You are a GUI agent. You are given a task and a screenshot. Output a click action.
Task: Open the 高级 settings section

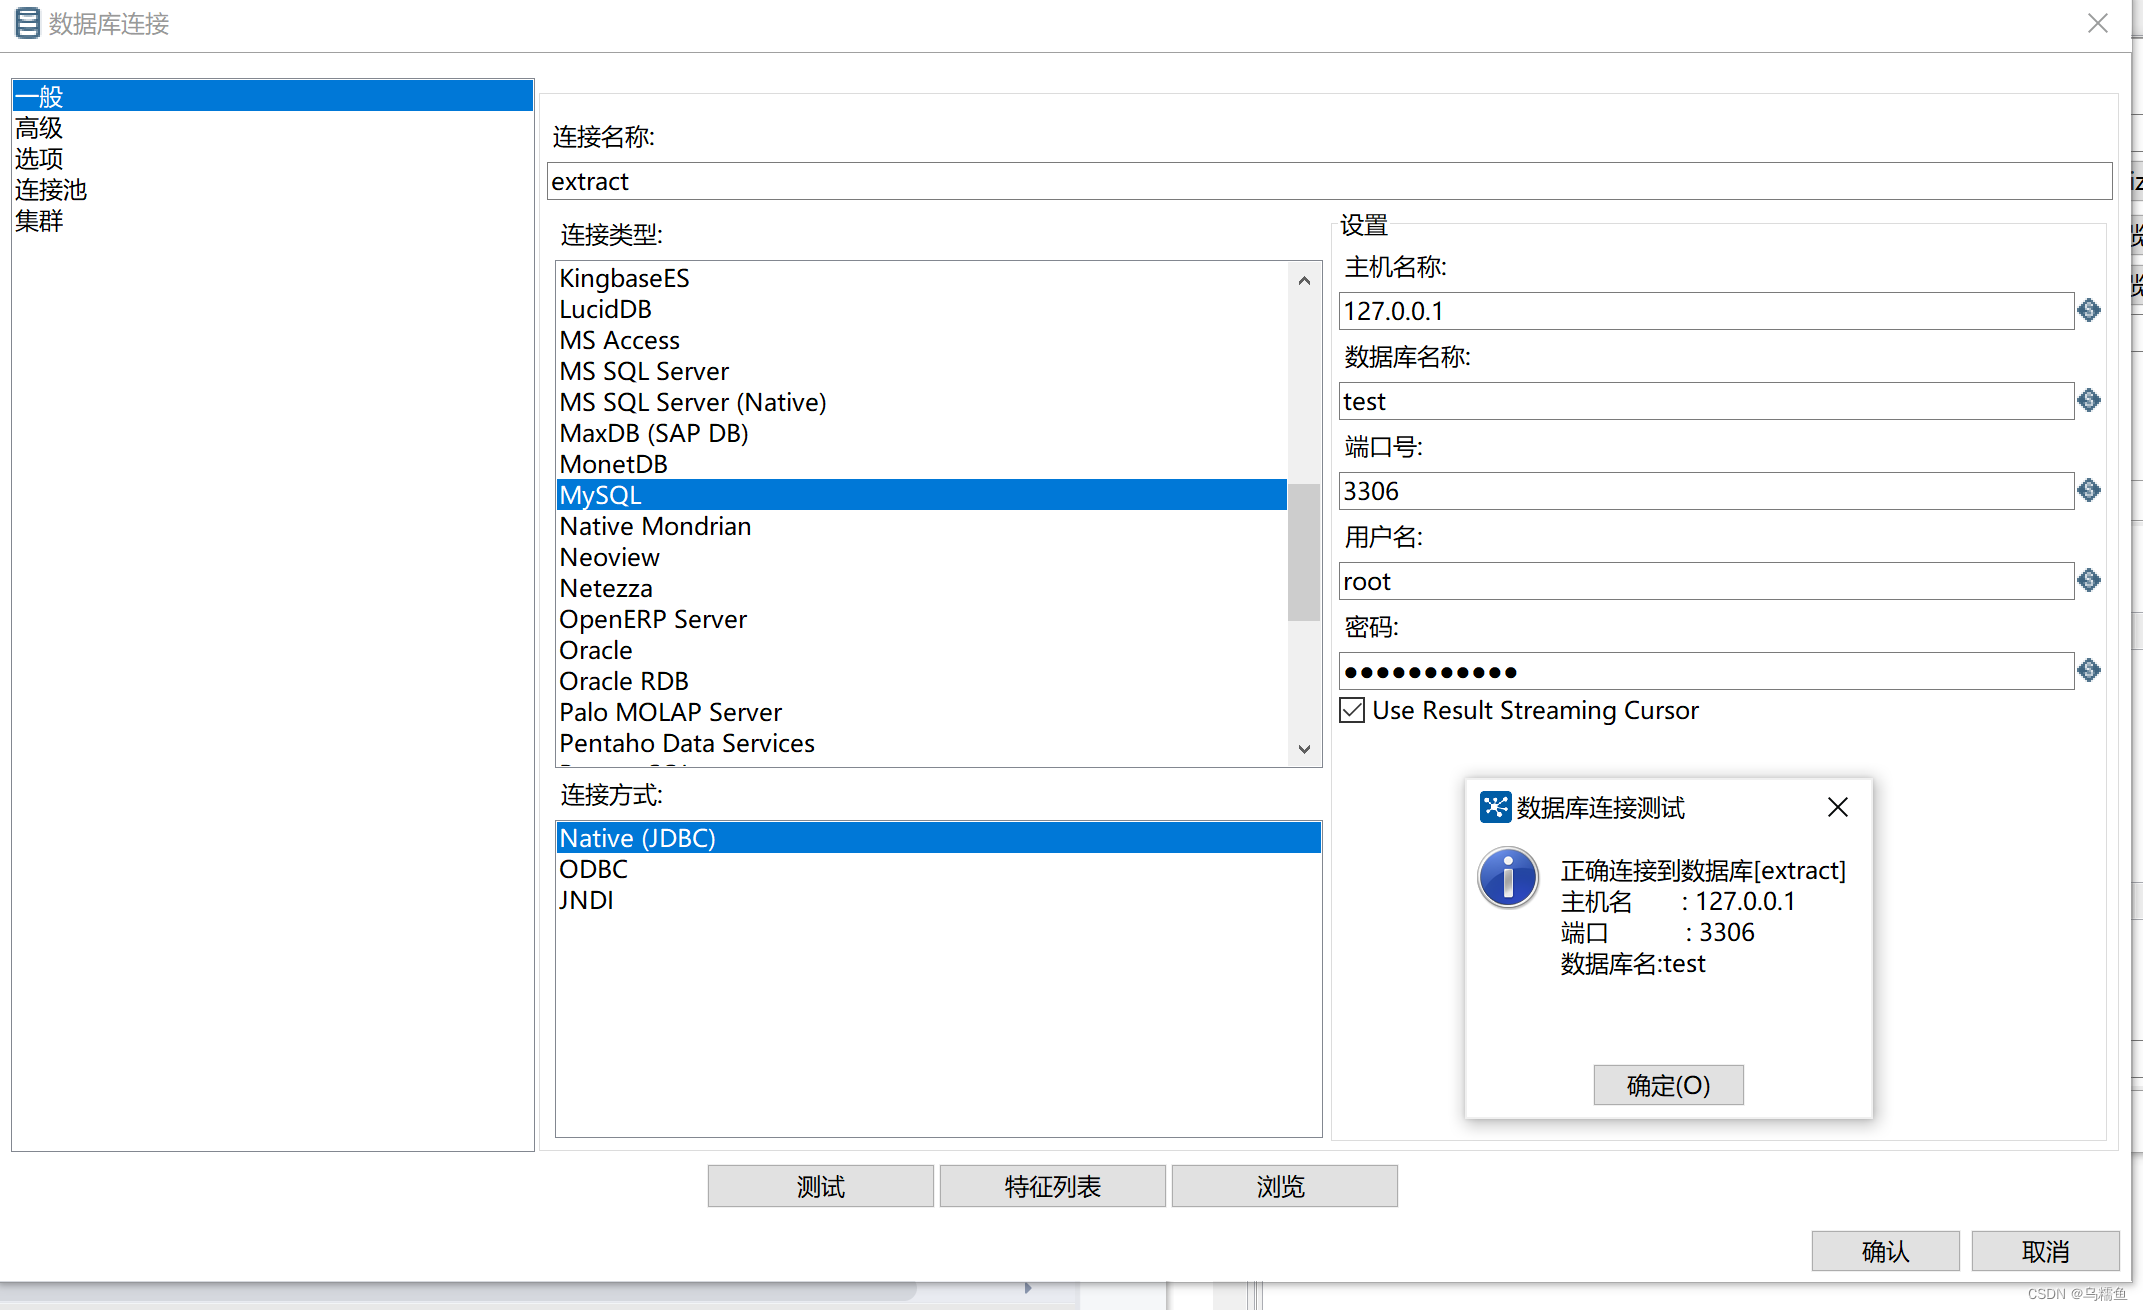click(x=39, y=128)
